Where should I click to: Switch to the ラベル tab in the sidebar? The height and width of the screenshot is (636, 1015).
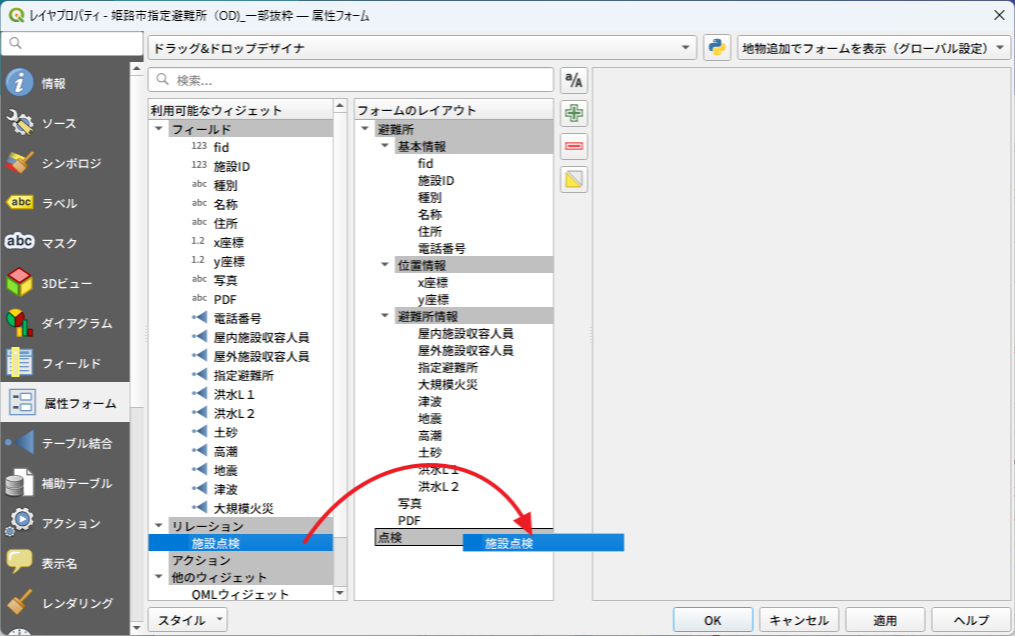coord(66,203)
